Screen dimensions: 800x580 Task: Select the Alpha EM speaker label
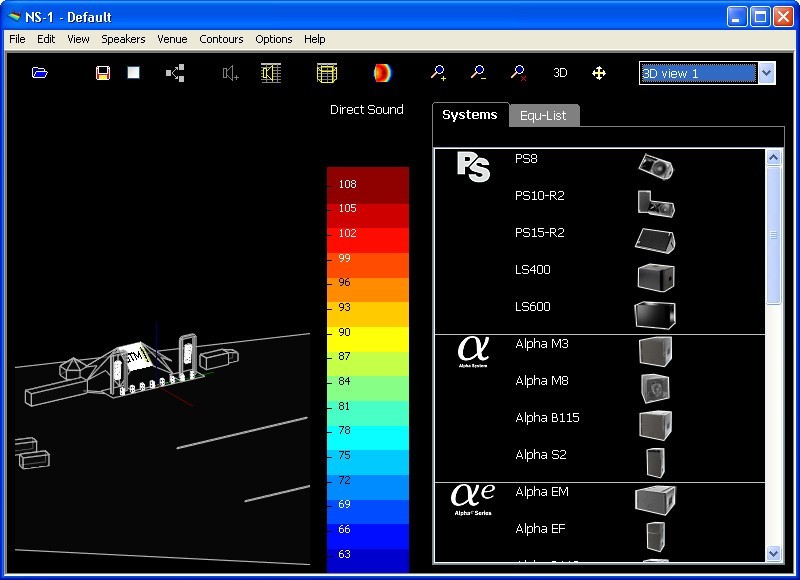(542, 492)
